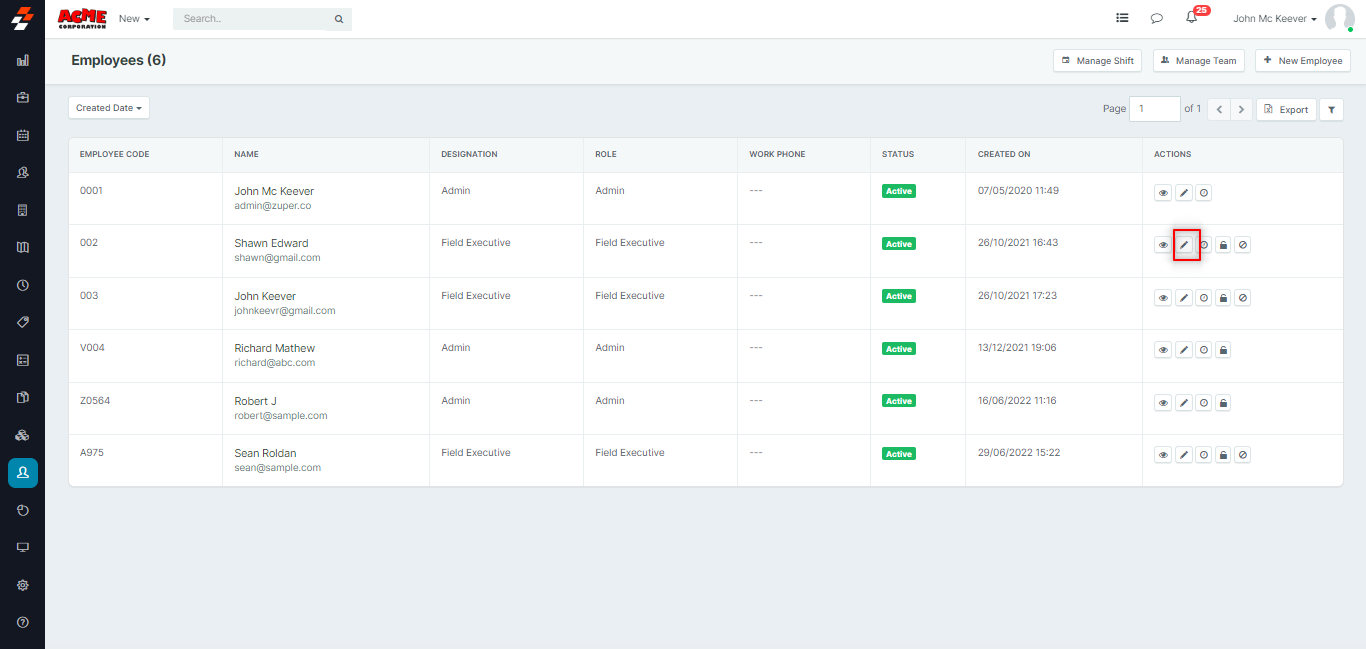1366x649 pixels.
Task: View John Mc Keever via eye icon
Action: (1164, 192)
